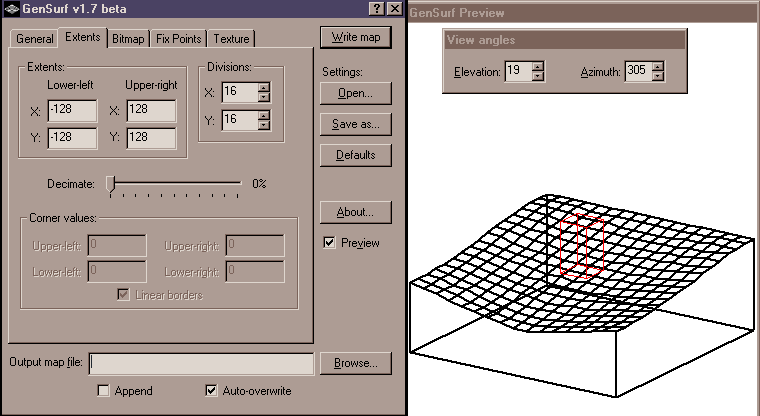The image size is (760, 416).
Task: Click the Upper-left corner value field
Action: click(x=117, y=245)
